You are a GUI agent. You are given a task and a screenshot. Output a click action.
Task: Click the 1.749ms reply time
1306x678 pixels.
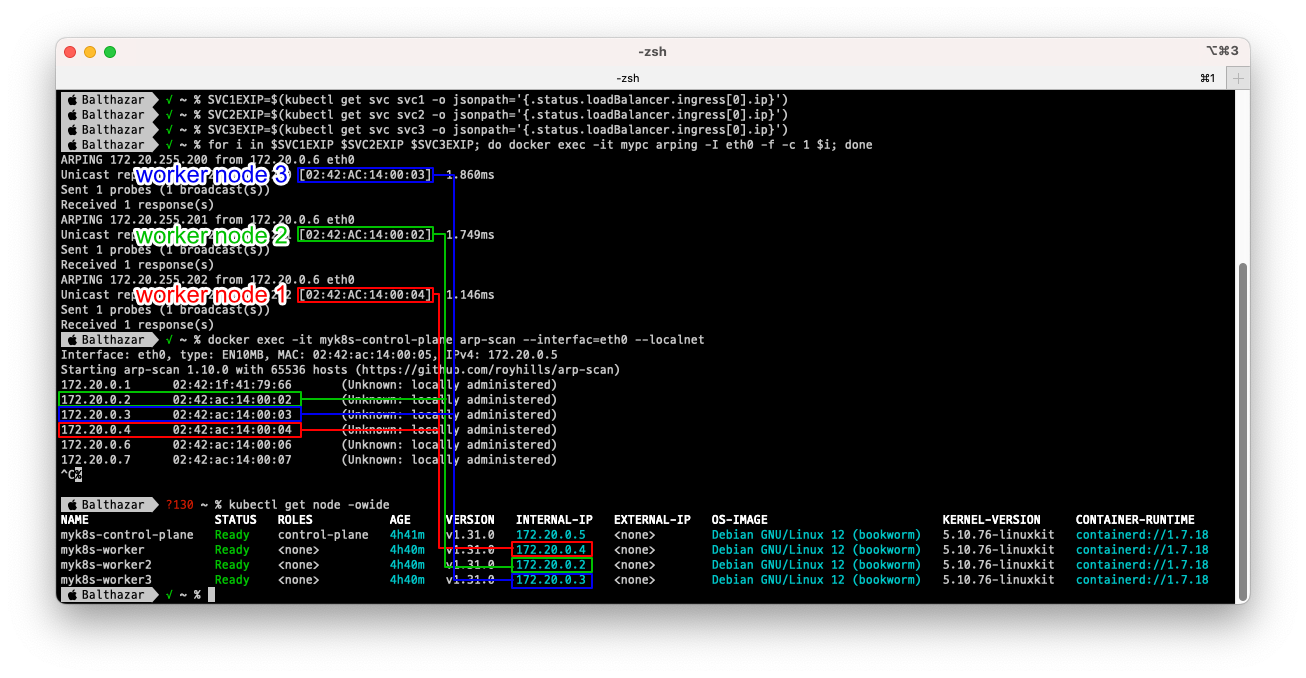470,235
